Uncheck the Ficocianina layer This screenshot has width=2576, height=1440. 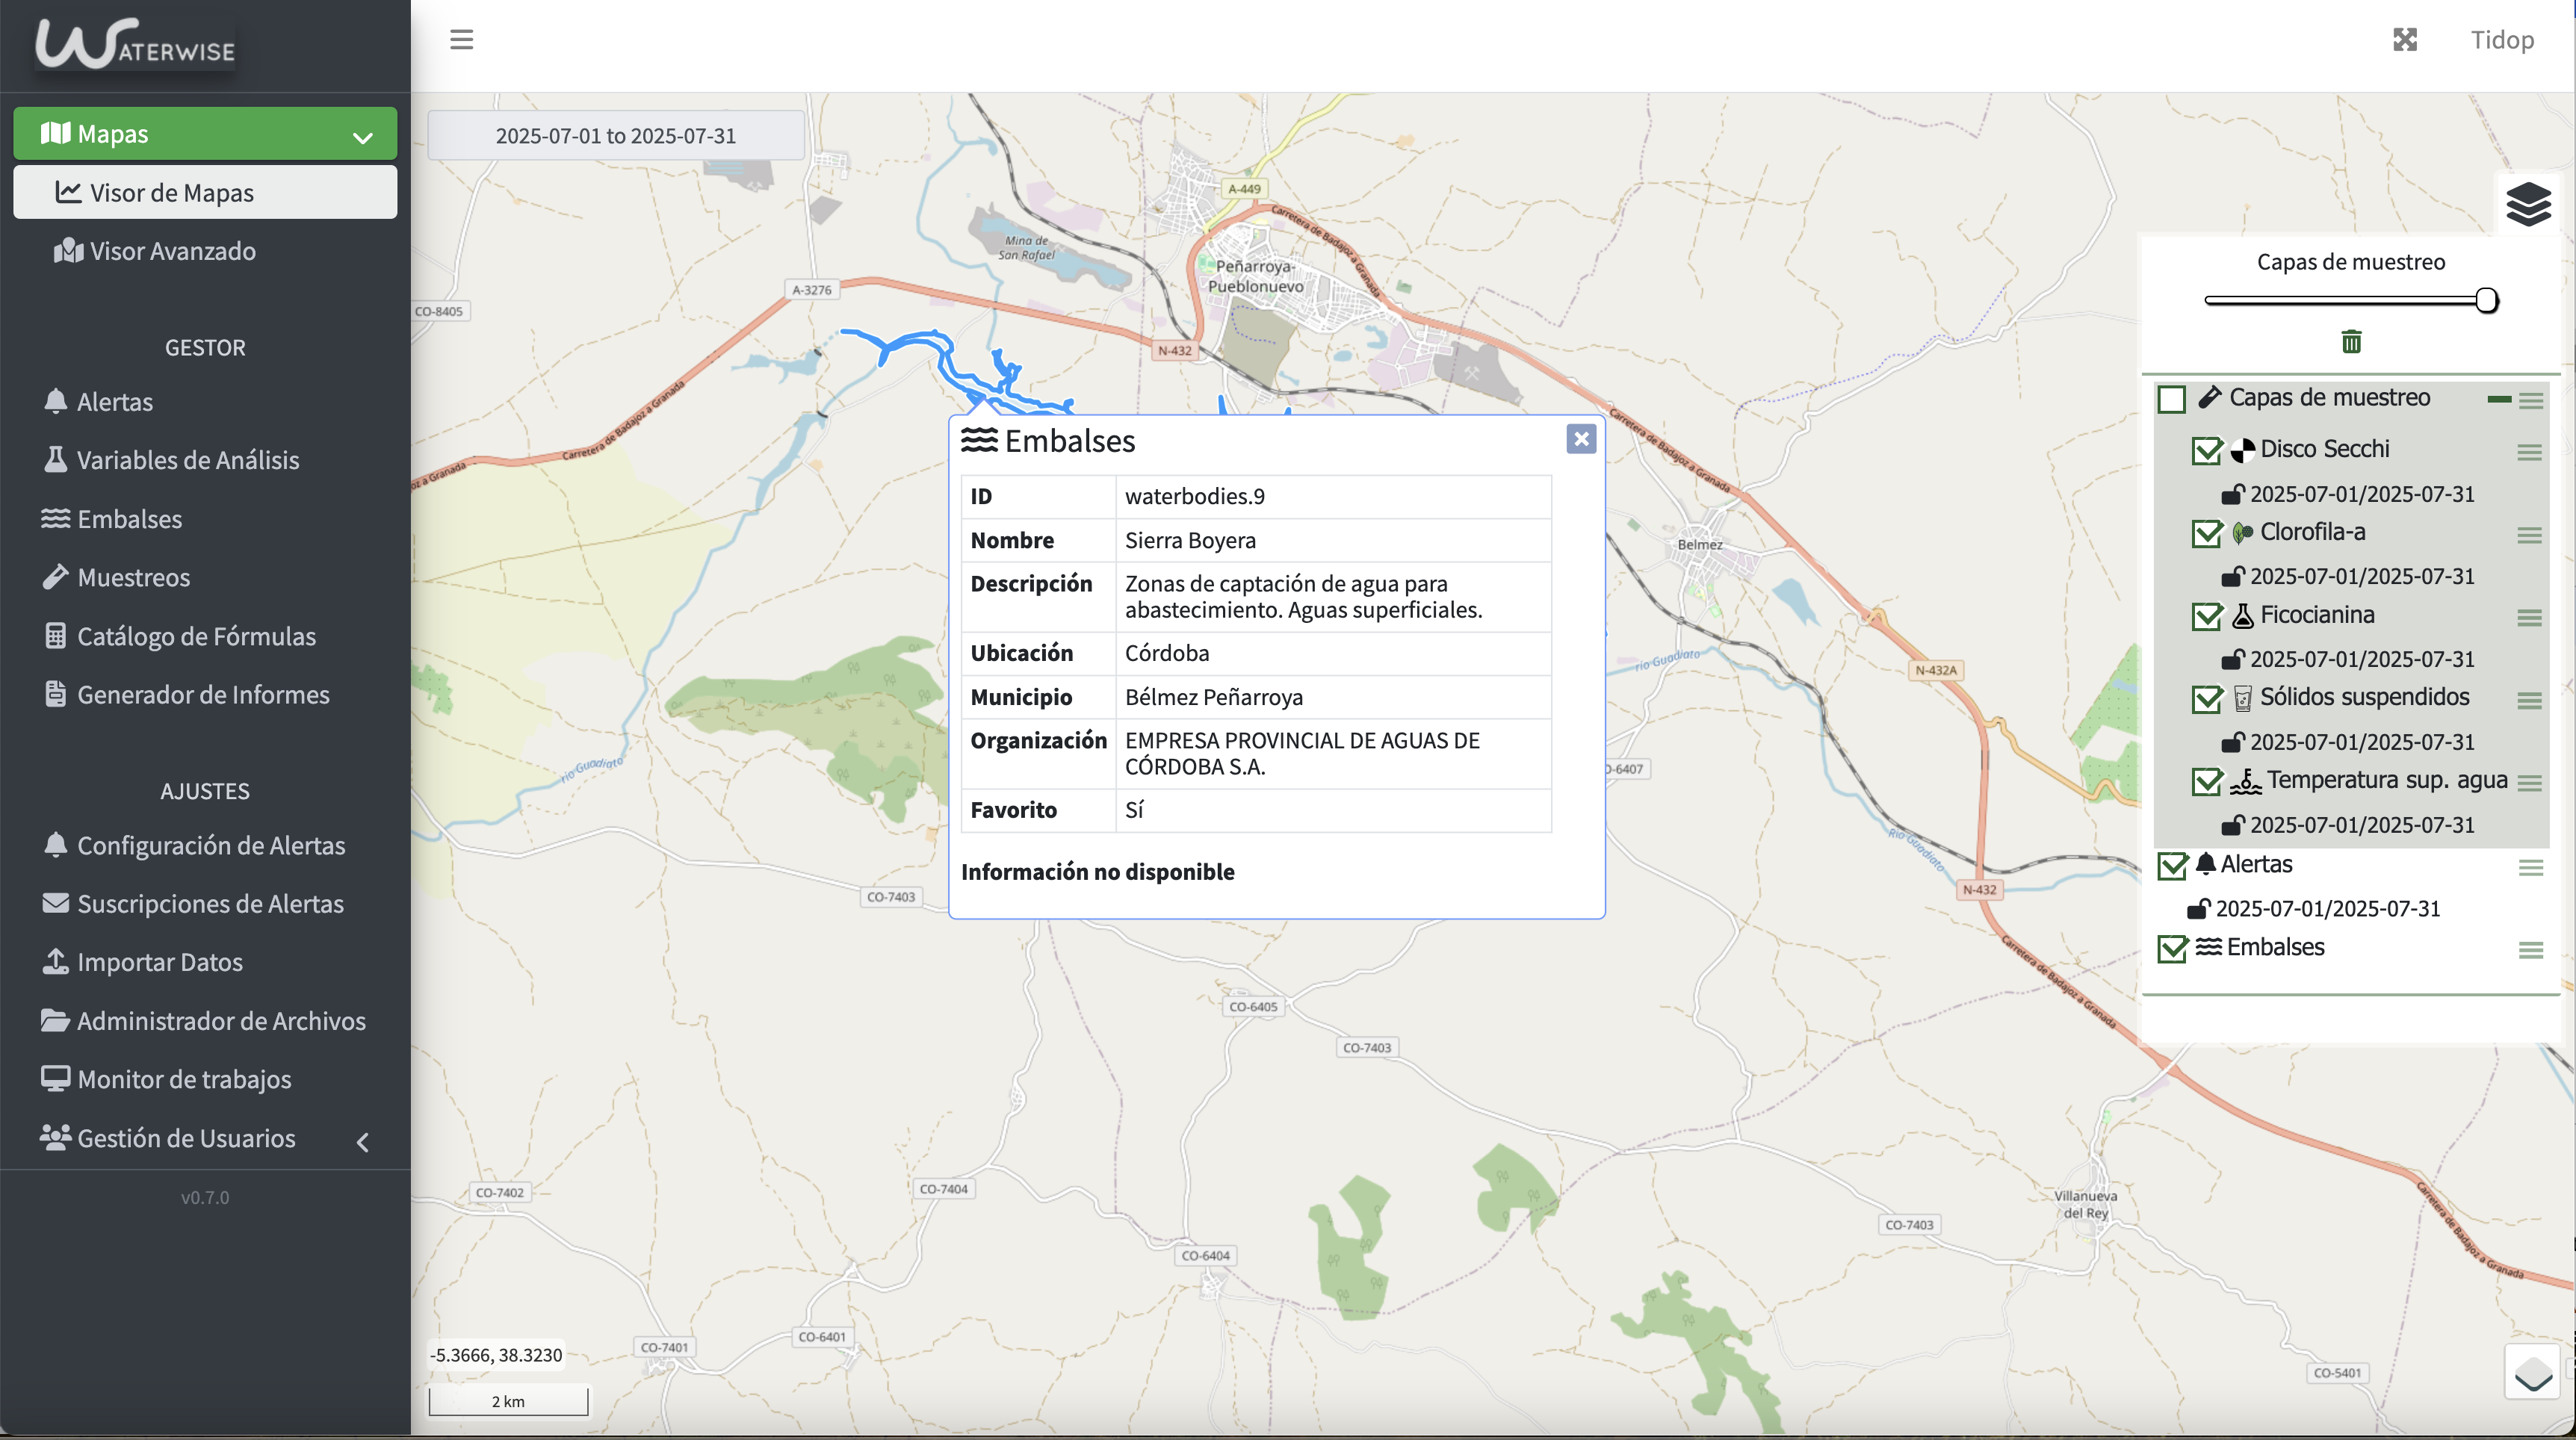[2206, 616]
